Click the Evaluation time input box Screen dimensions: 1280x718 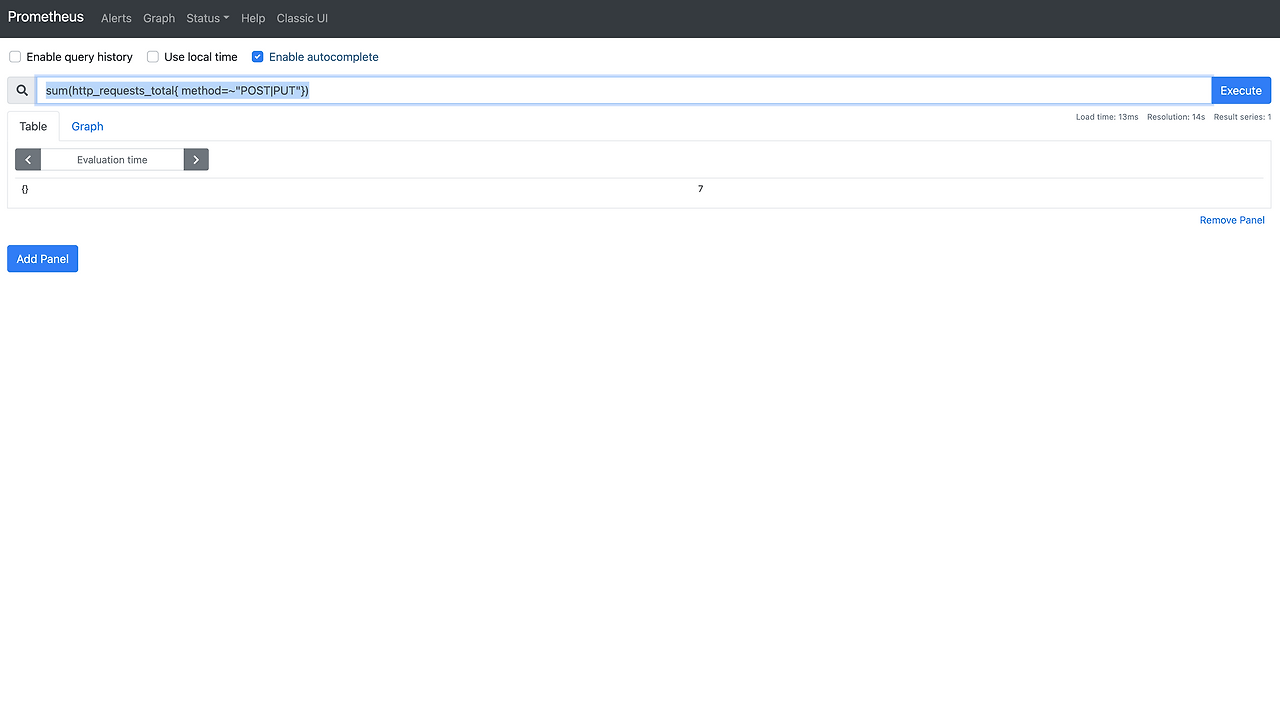click(112, 159)
